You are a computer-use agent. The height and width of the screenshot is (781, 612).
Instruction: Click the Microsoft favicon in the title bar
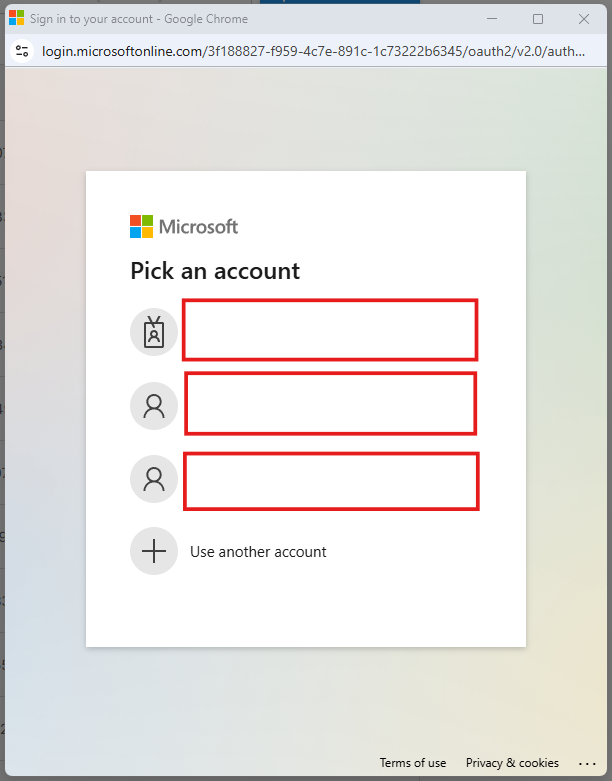pos(16,18)
